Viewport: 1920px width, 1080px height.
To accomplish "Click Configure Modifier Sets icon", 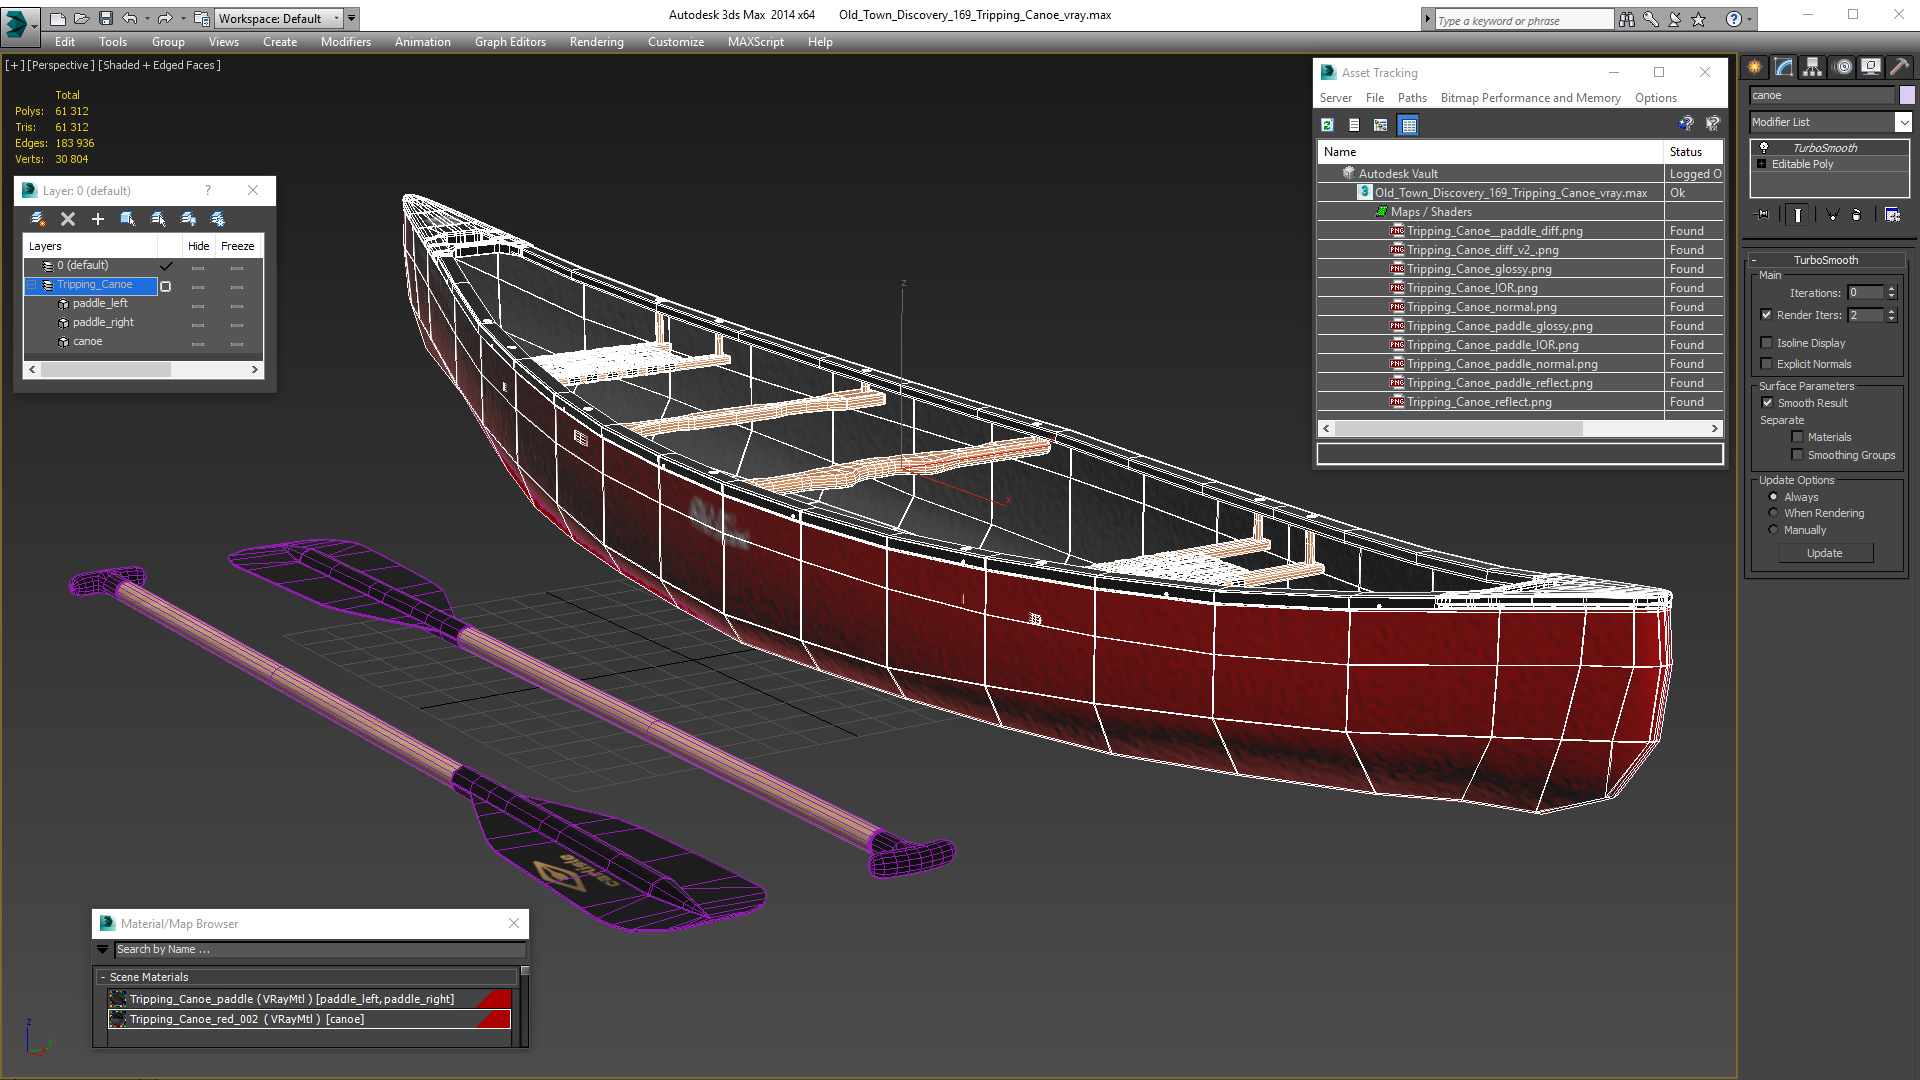I will pos(1892,214).
